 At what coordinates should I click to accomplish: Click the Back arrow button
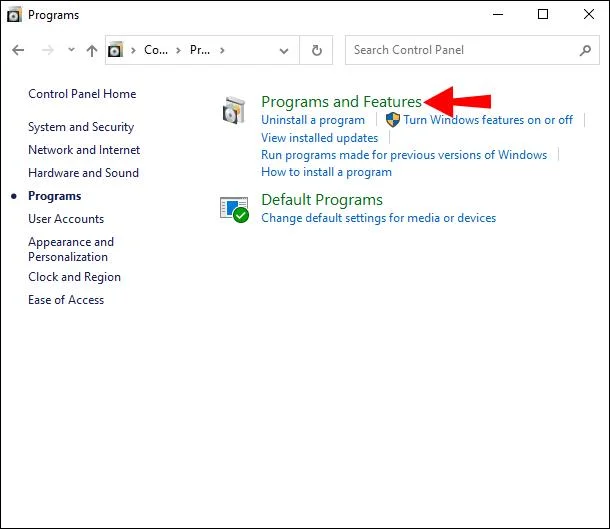18,50
